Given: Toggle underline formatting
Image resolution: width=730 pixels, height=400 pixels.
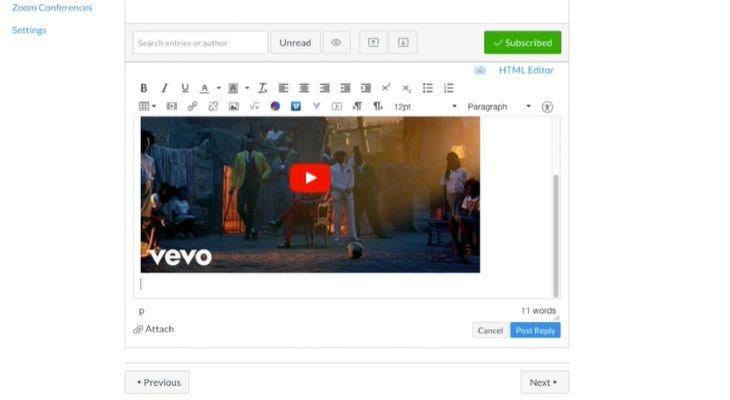Looking at the screenshot, I should coord(185,88).
